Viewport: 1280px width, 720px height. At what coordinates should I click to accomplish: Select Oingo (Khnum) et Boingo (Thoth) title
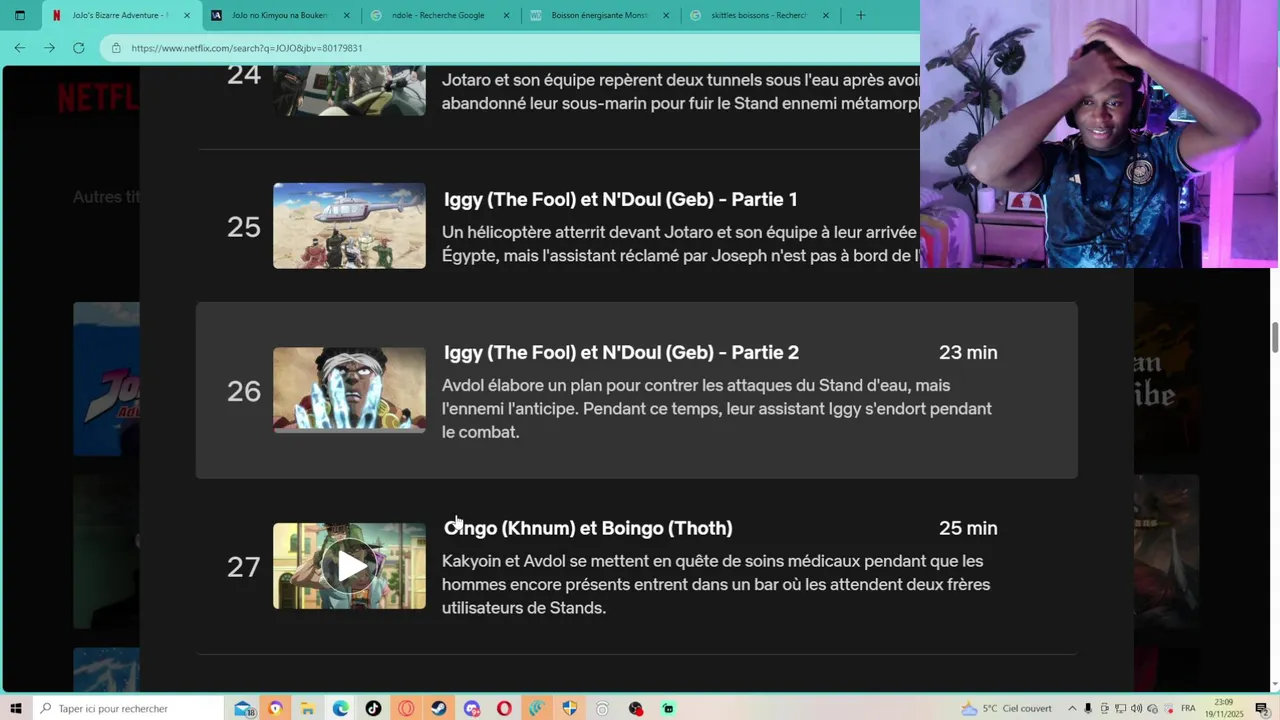tap(588, 528)
